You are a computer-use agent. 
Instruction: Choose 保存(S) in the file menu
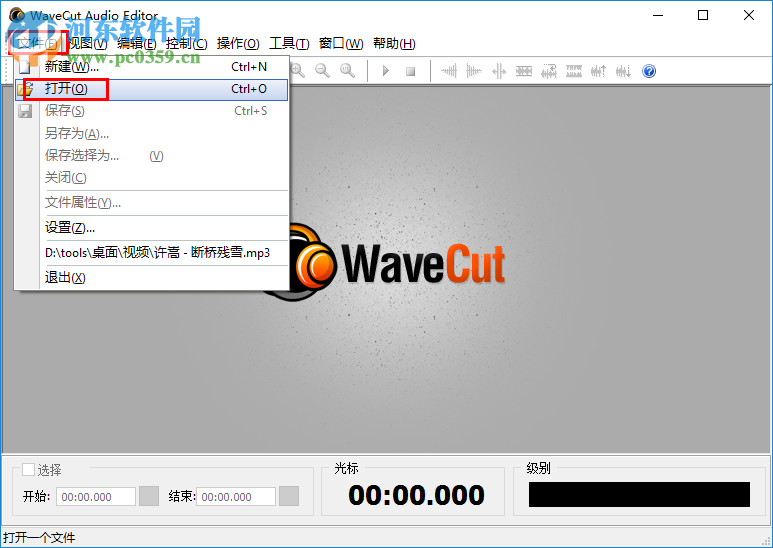click(x=151, y=111)
